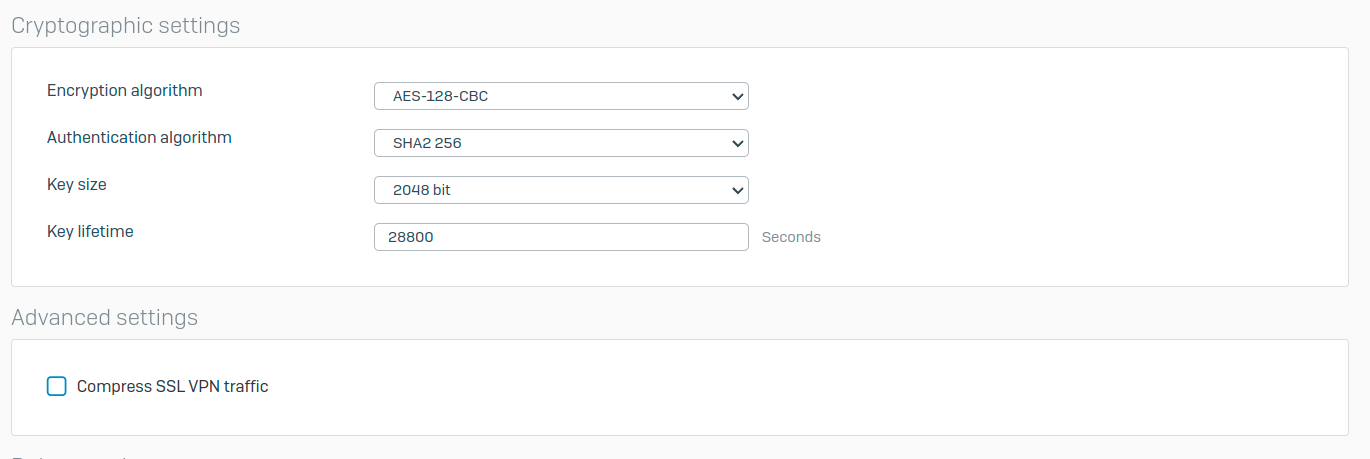
Task: Click the Advanced settings section heading
Action: pyautogui.click(x=105, y=318)
